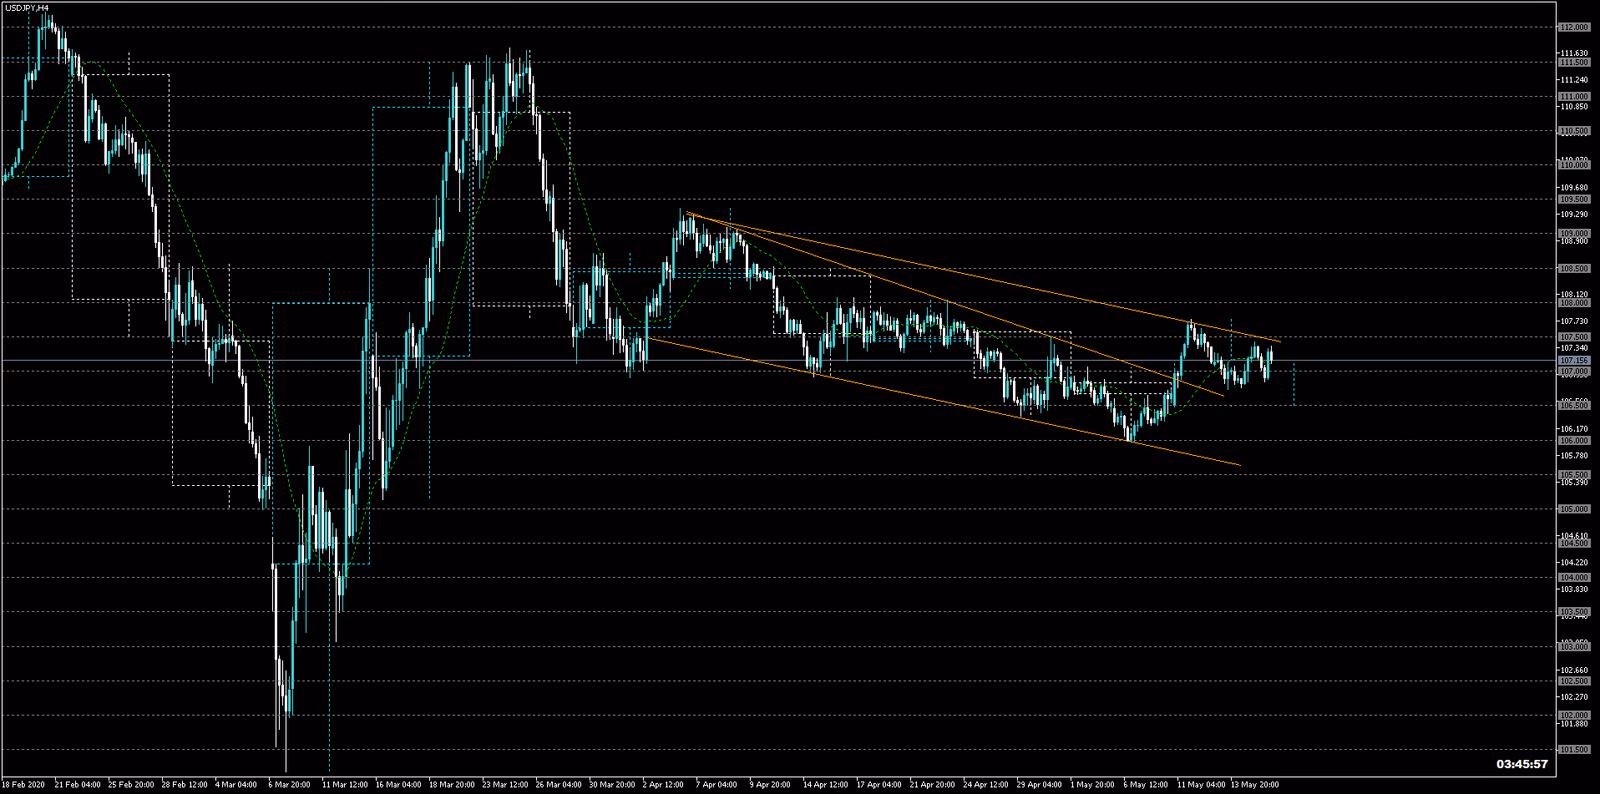Select the 6 Mar 20:00 time label

click(290, 785)
